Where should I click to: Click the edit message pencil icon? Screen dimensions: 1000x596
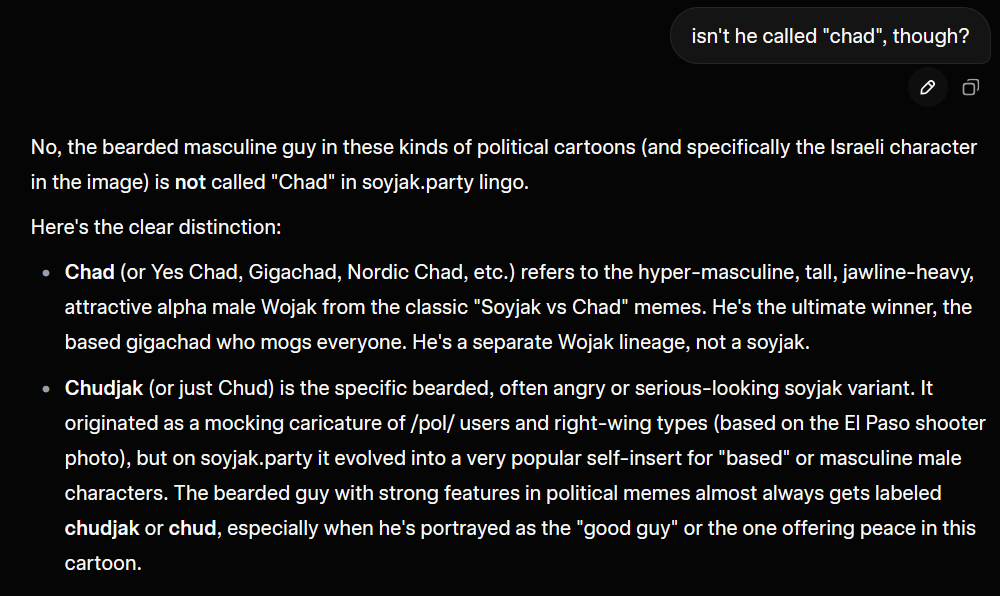(x=927, y=88)
